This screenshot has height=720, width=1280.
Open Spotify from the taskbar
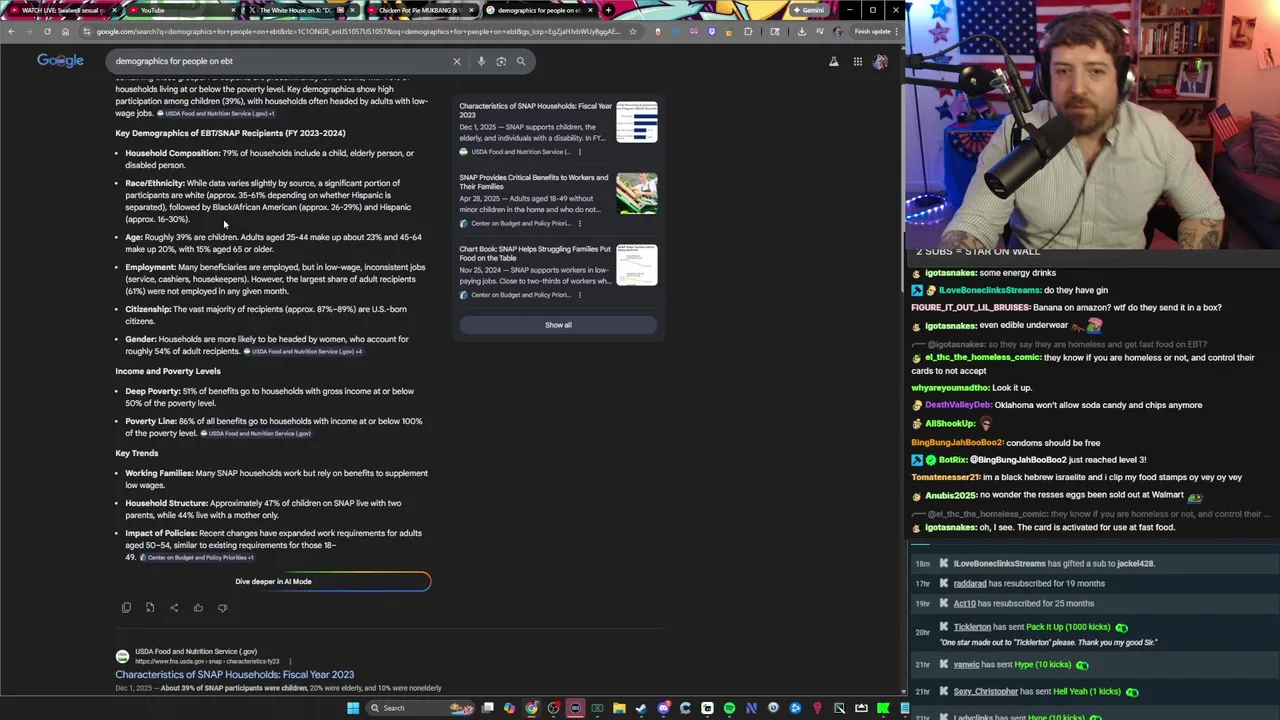click(729, 708)
